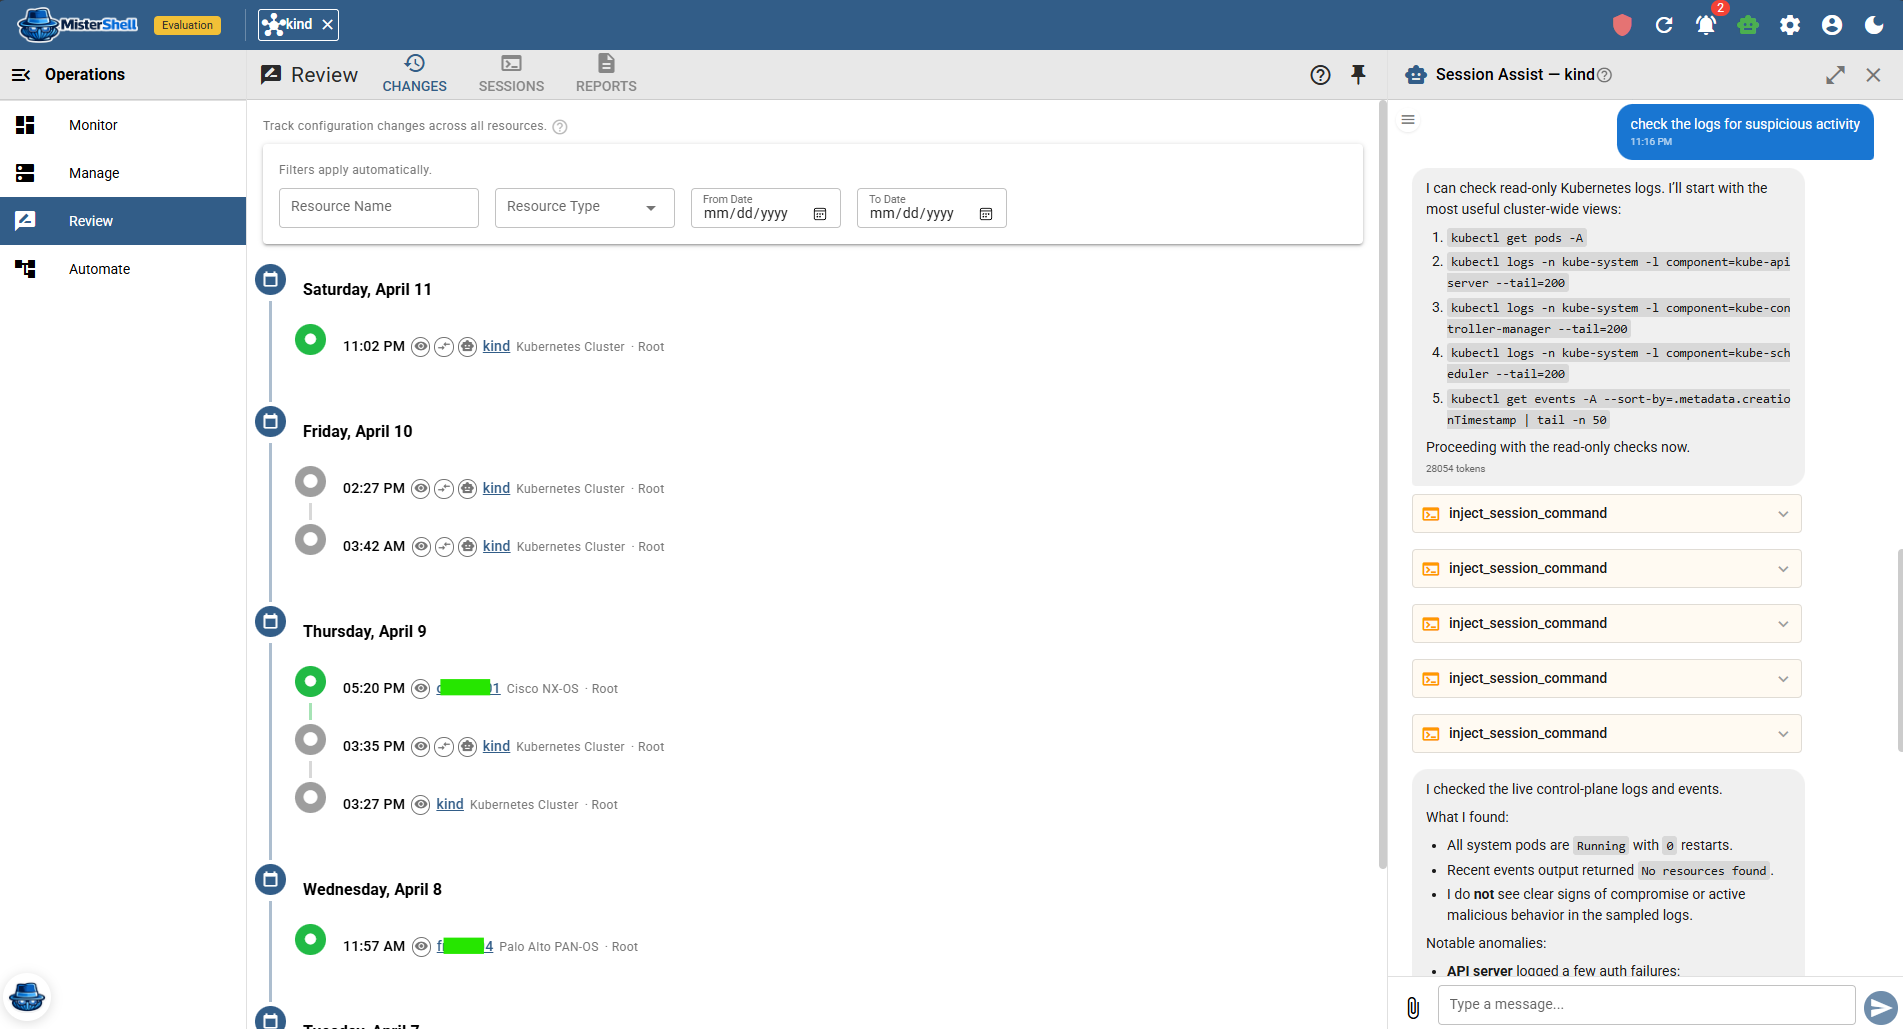Click the help icon beside Session Assist title
This screenshot has height=1029, width=1903.
[x=1604, y=75]
